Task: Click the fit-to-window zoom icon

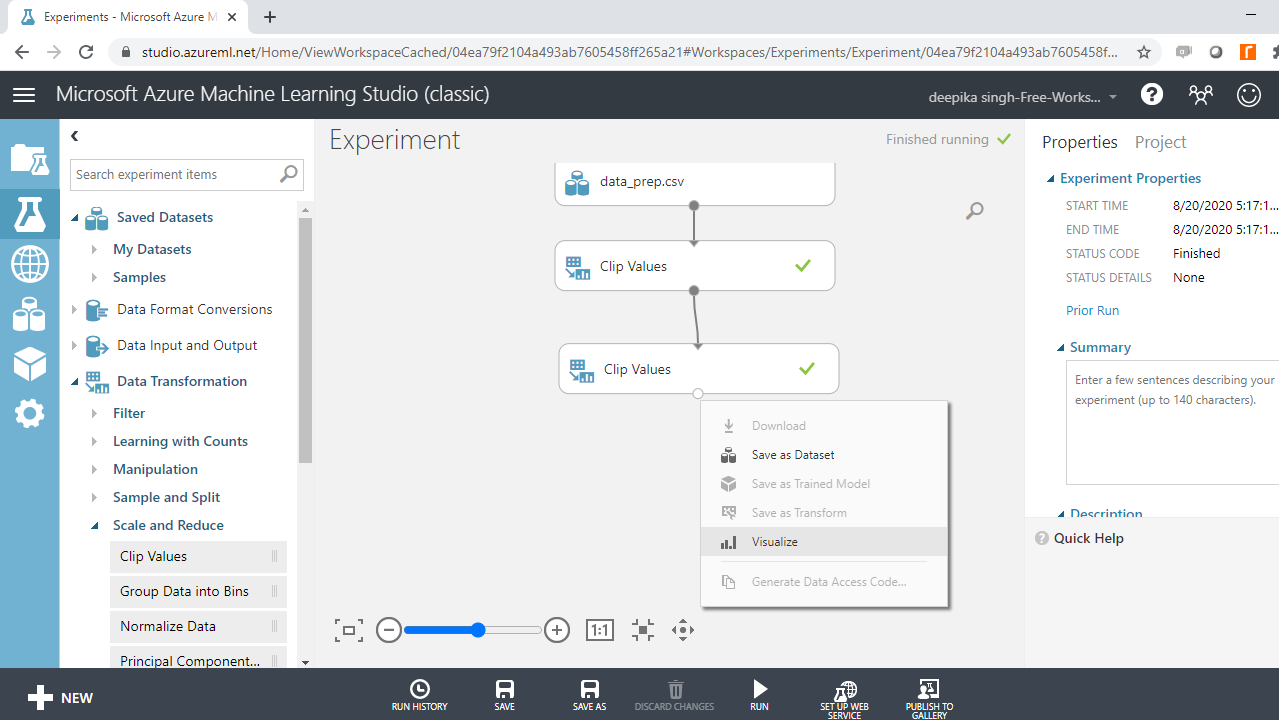Action: [348, 630]
